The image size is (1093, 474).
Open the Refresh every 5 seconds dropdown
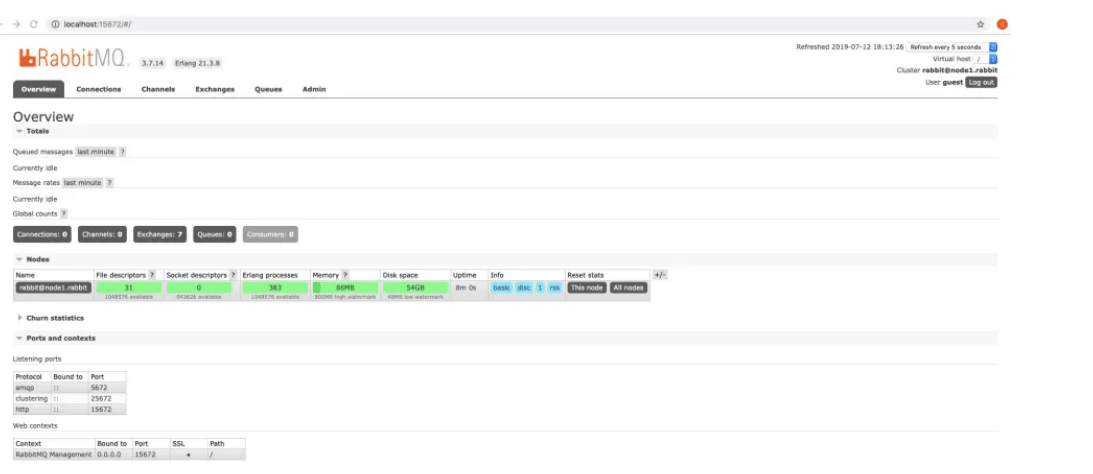[x=952, y=47]
